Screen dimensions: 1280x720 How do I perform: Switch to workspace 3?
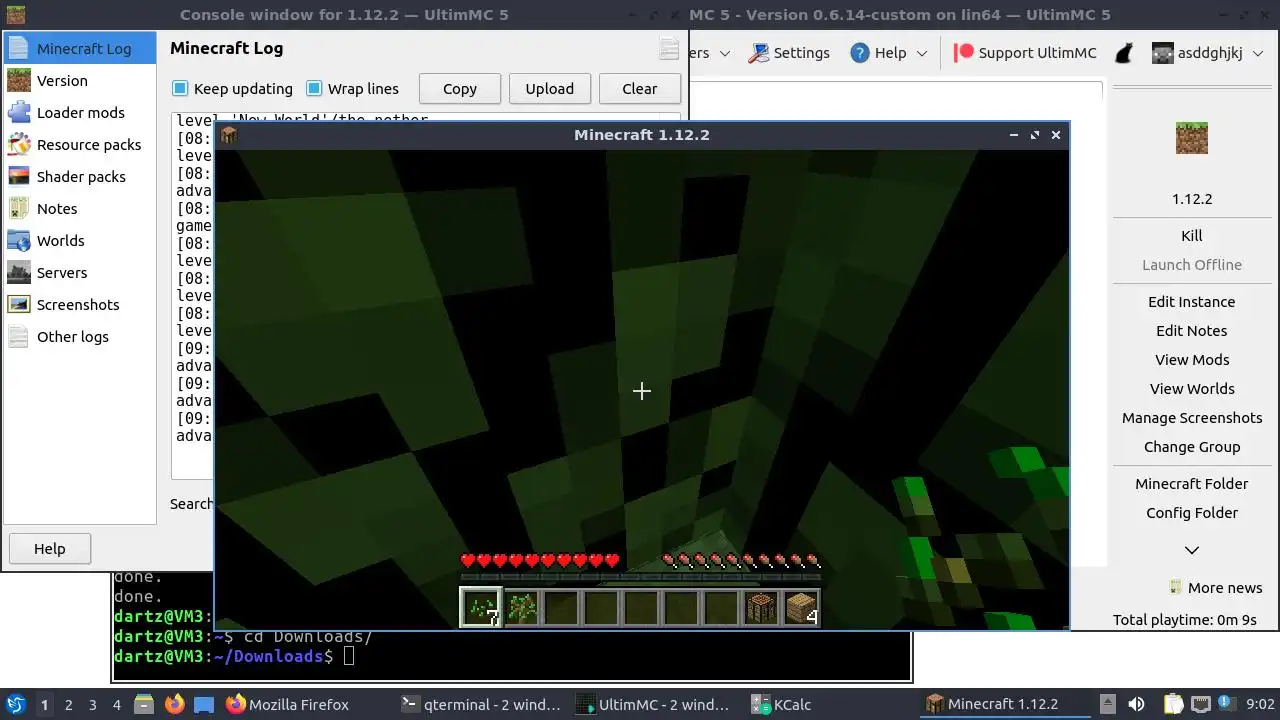point(92,704)
